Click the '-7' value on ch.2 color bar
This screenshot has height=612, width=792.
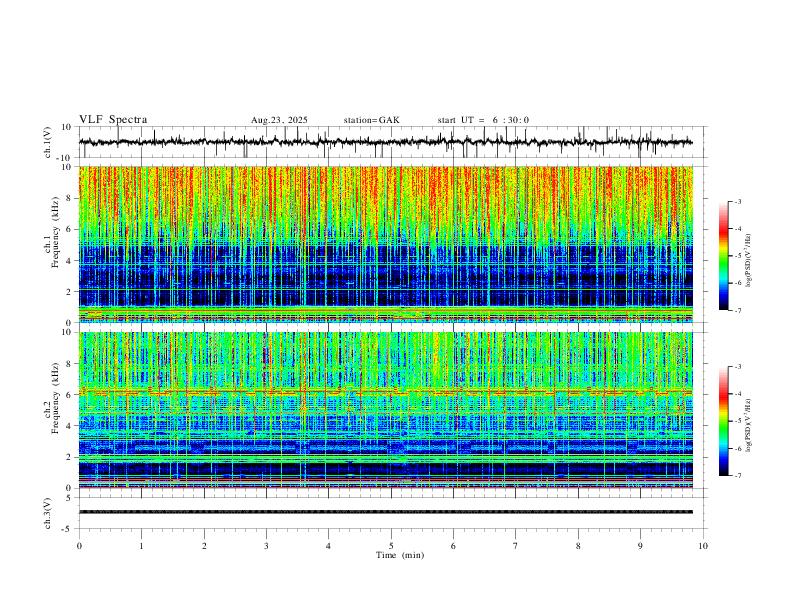737,476
